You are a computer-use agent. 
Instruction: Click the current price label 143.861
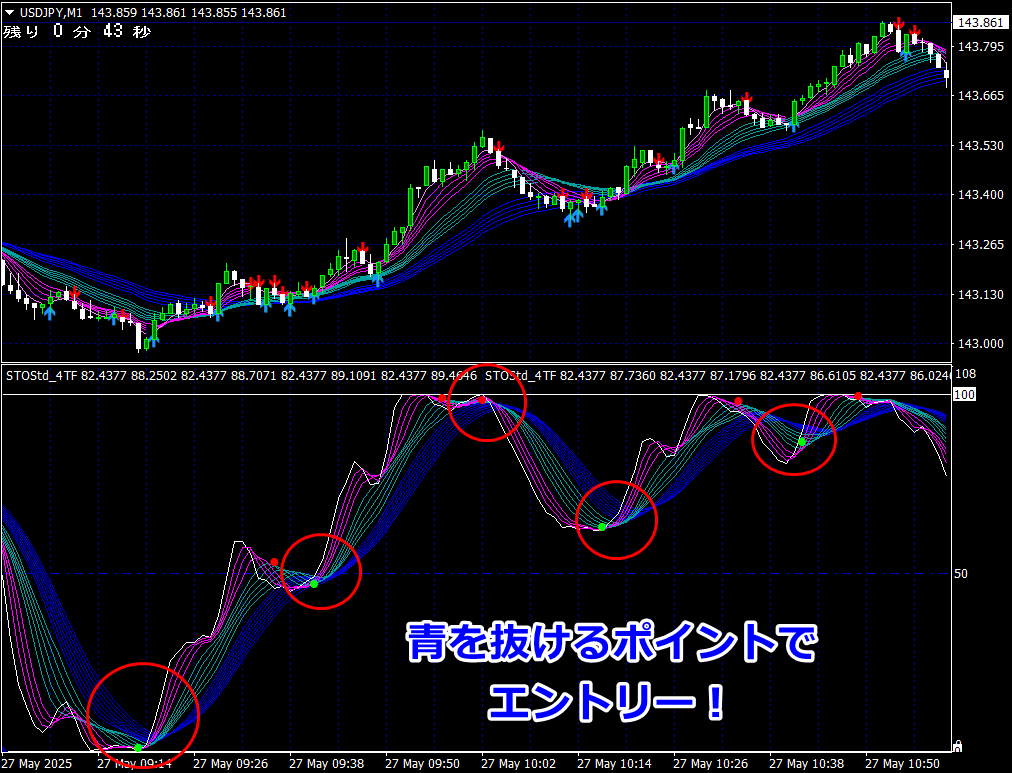click(x=980, y=23)
